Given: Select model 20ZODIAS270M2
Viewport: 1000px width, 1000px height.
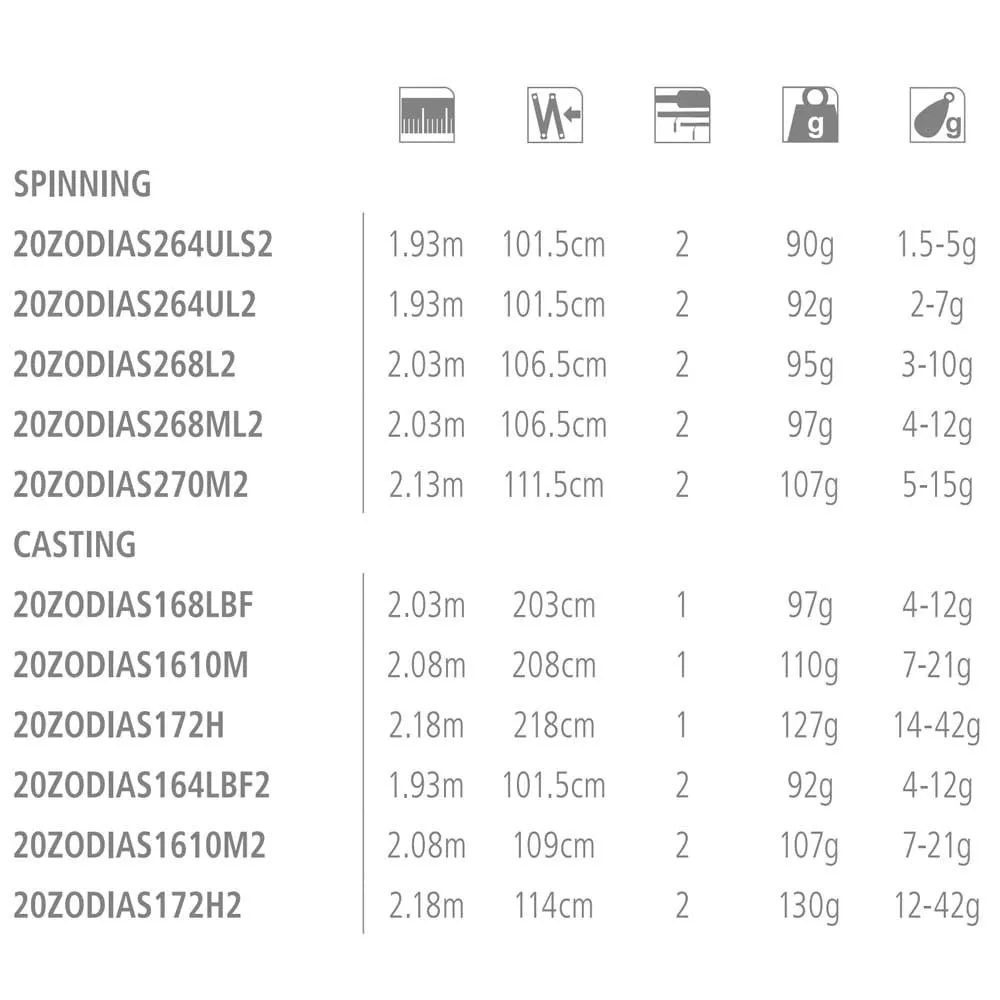Looking at the screenshot, I should (x=131, y=485).
